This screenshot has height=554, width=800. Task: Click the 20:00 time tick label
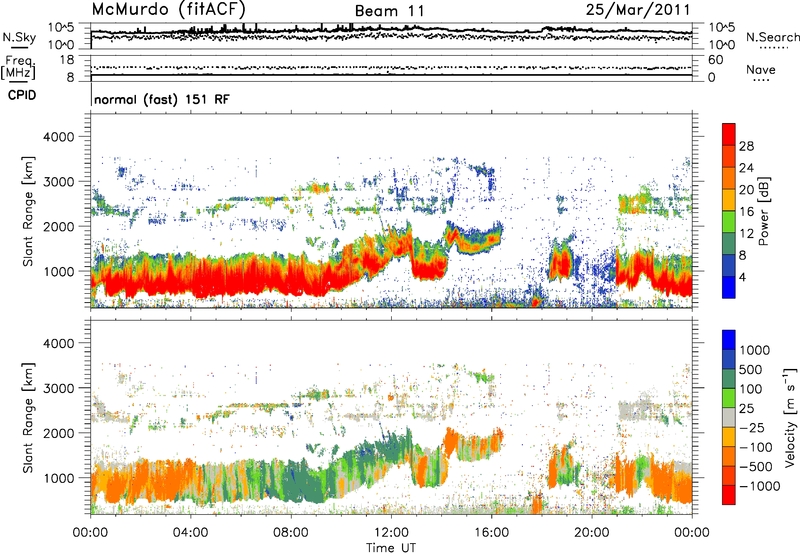click(591, 533)
